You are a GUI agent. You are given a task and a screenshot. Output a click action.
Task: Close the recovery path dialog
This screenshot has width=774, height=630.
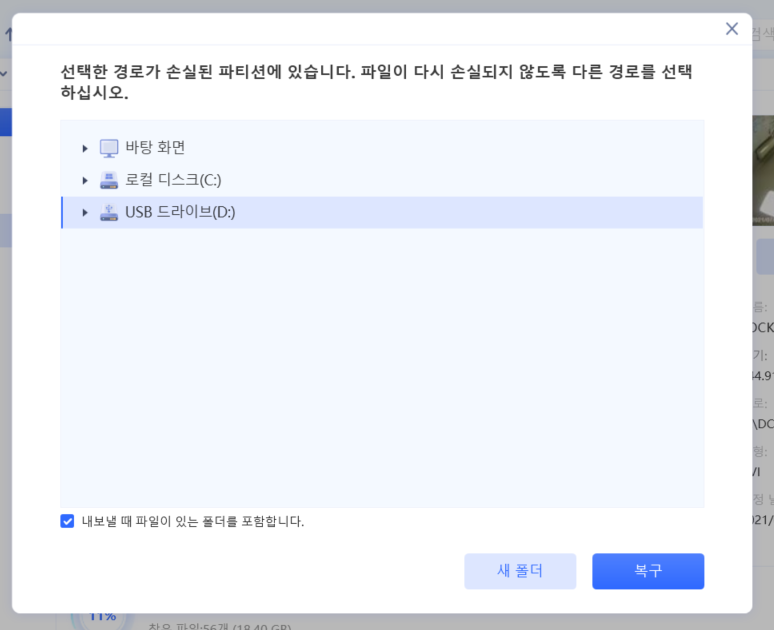[x=732, y=29]
